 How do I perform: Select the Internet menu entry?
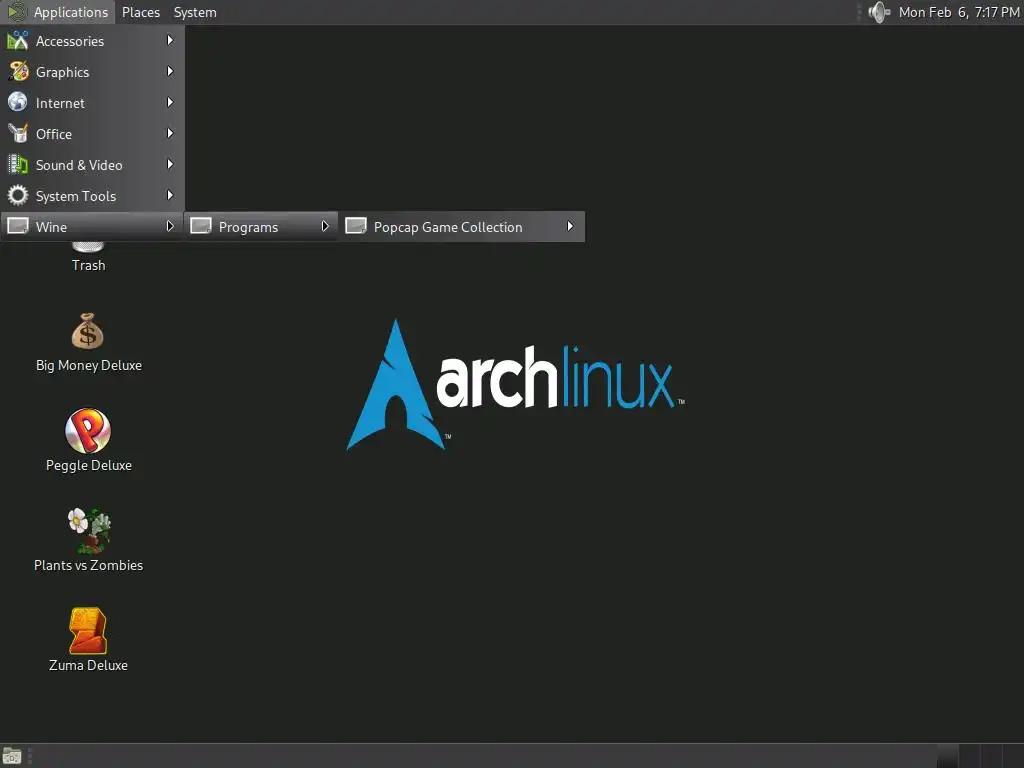click(x=92, y=103)
